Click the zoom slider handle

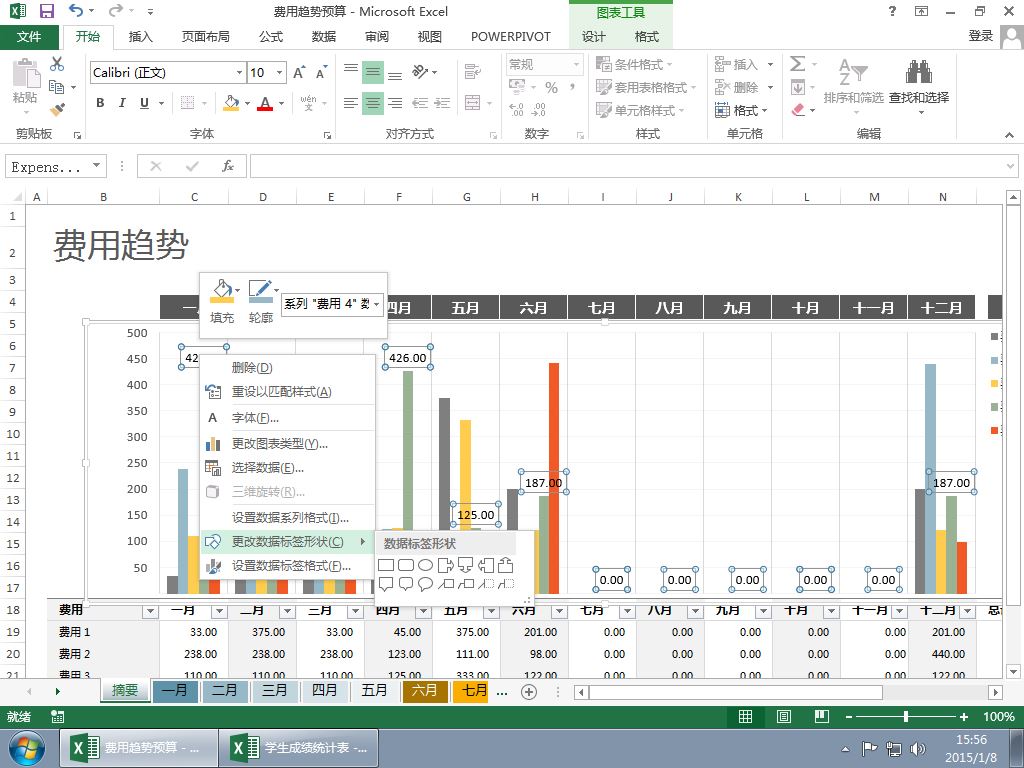(x=906, y=717)
